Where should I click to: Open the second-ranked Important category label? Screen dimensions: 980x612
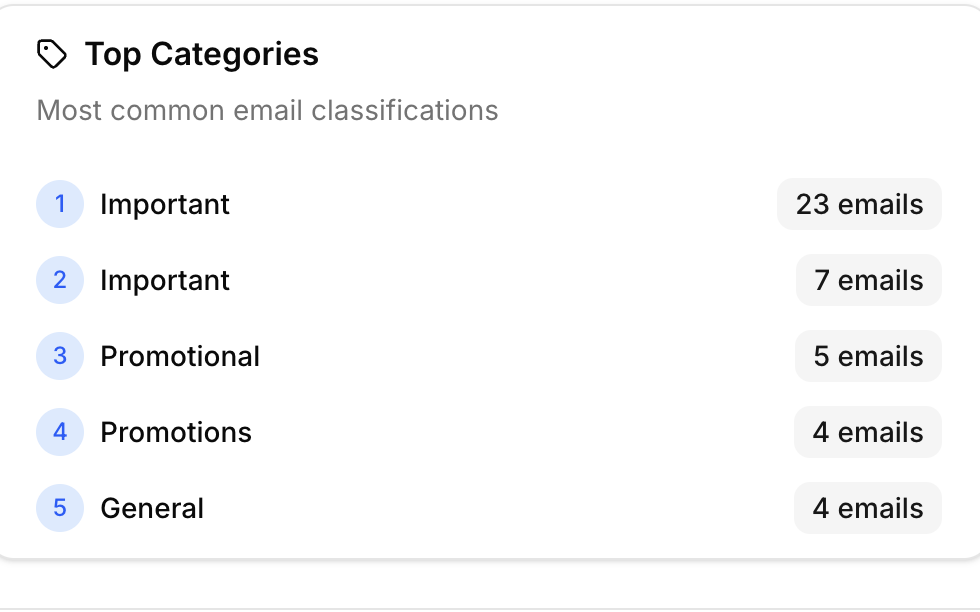click(x=165, y=280)
